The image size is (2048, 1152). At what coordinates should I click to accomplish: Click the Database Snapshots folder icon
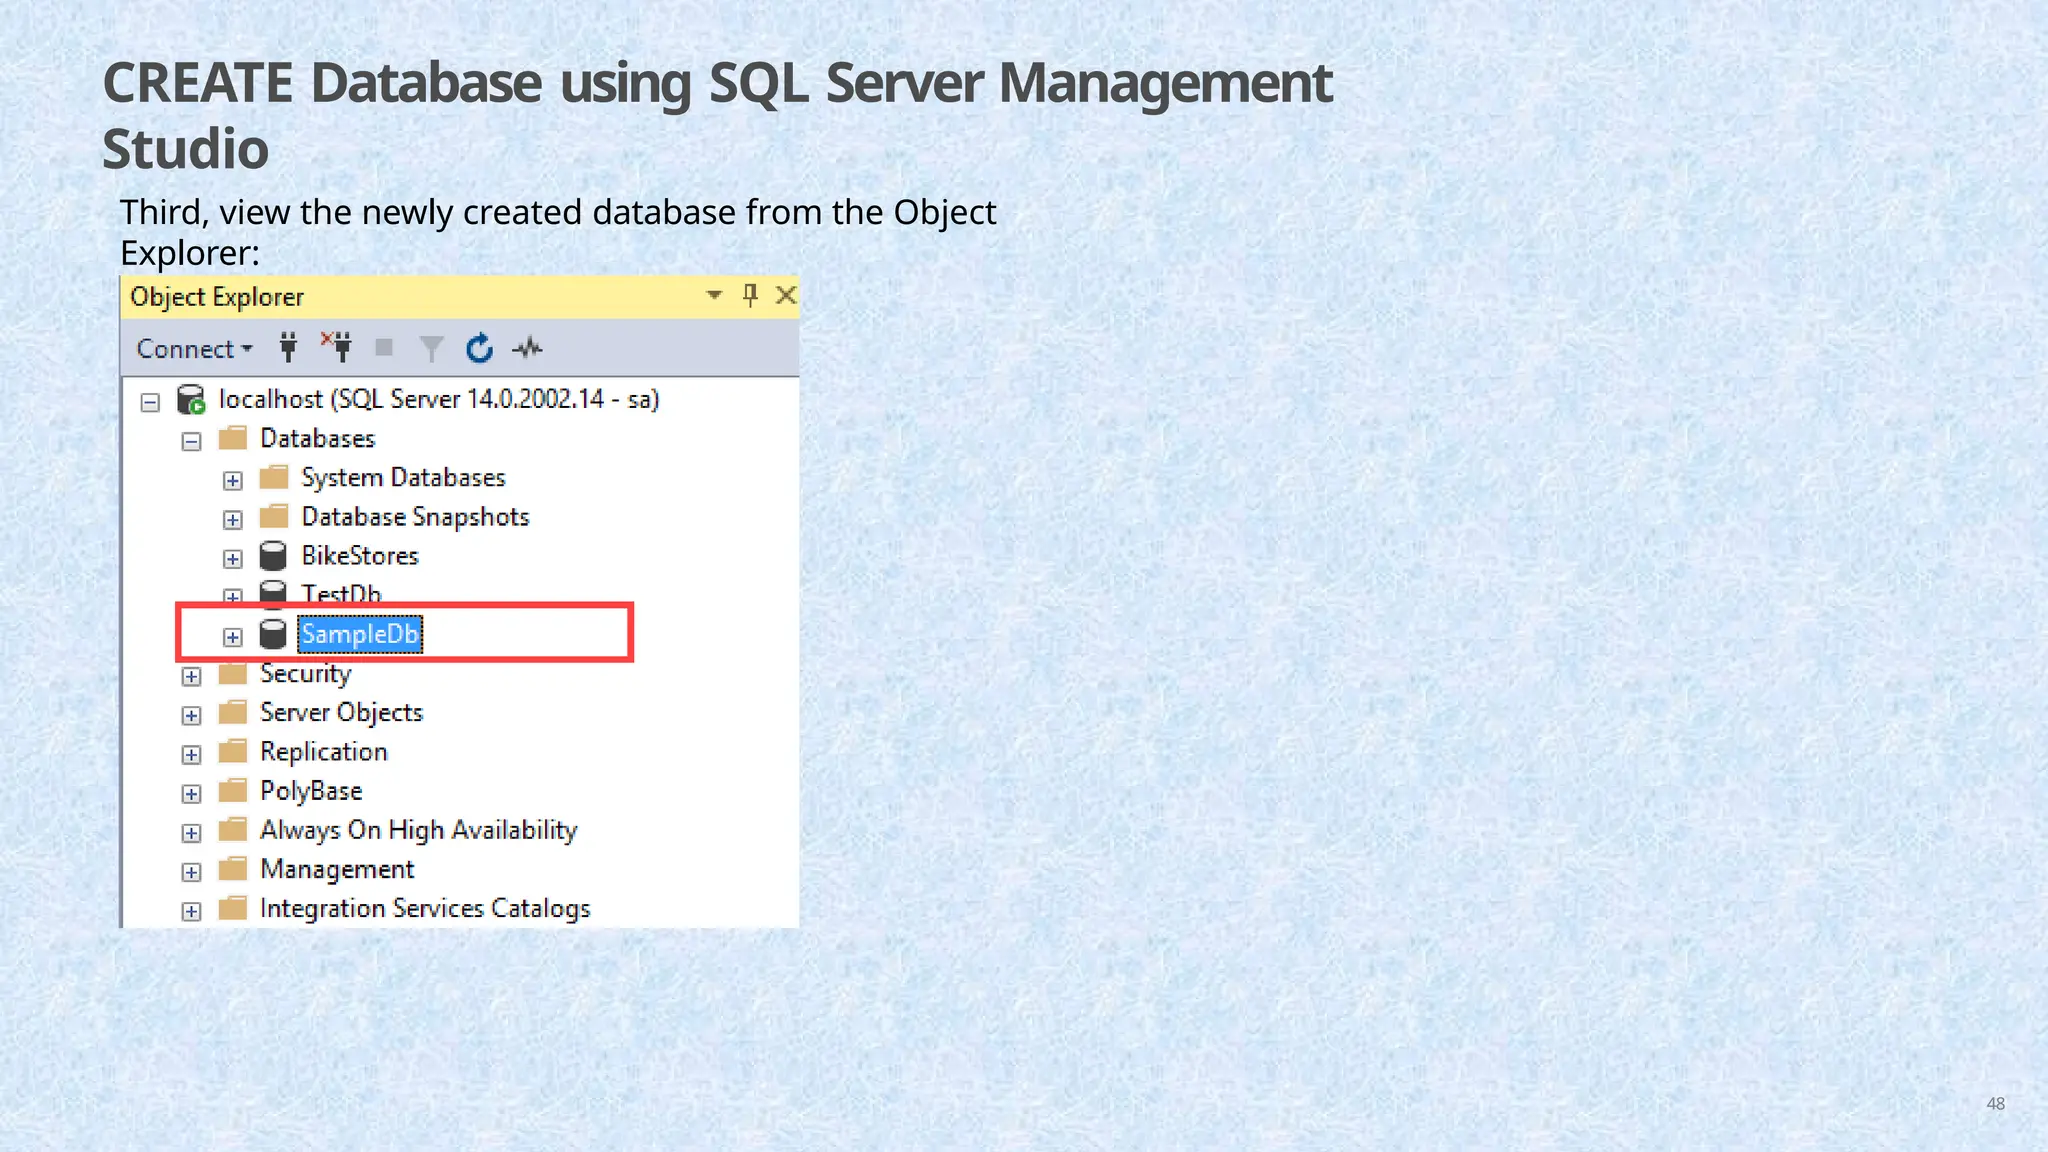273,516
